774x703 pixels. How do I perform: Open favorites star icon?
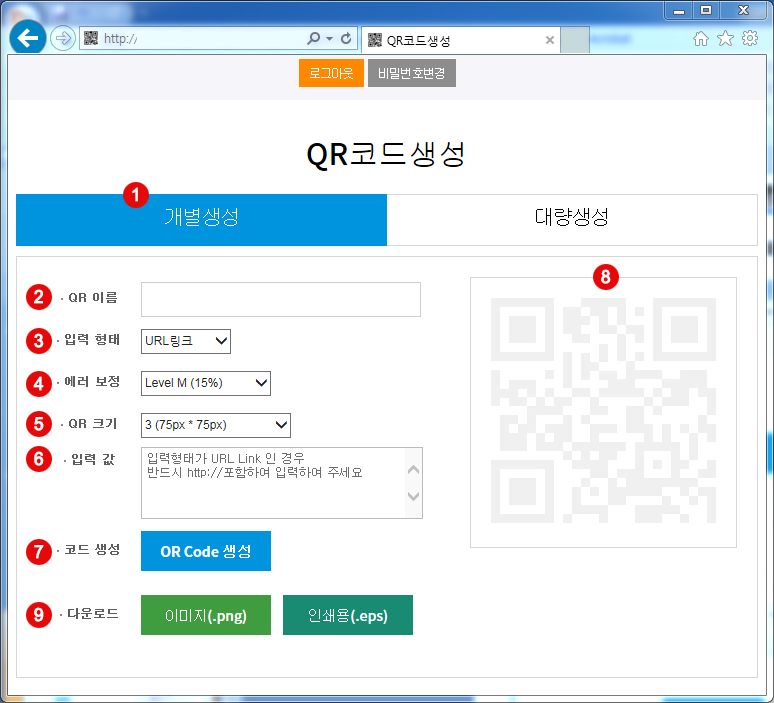pyautogui.click(x=725, y=38)
